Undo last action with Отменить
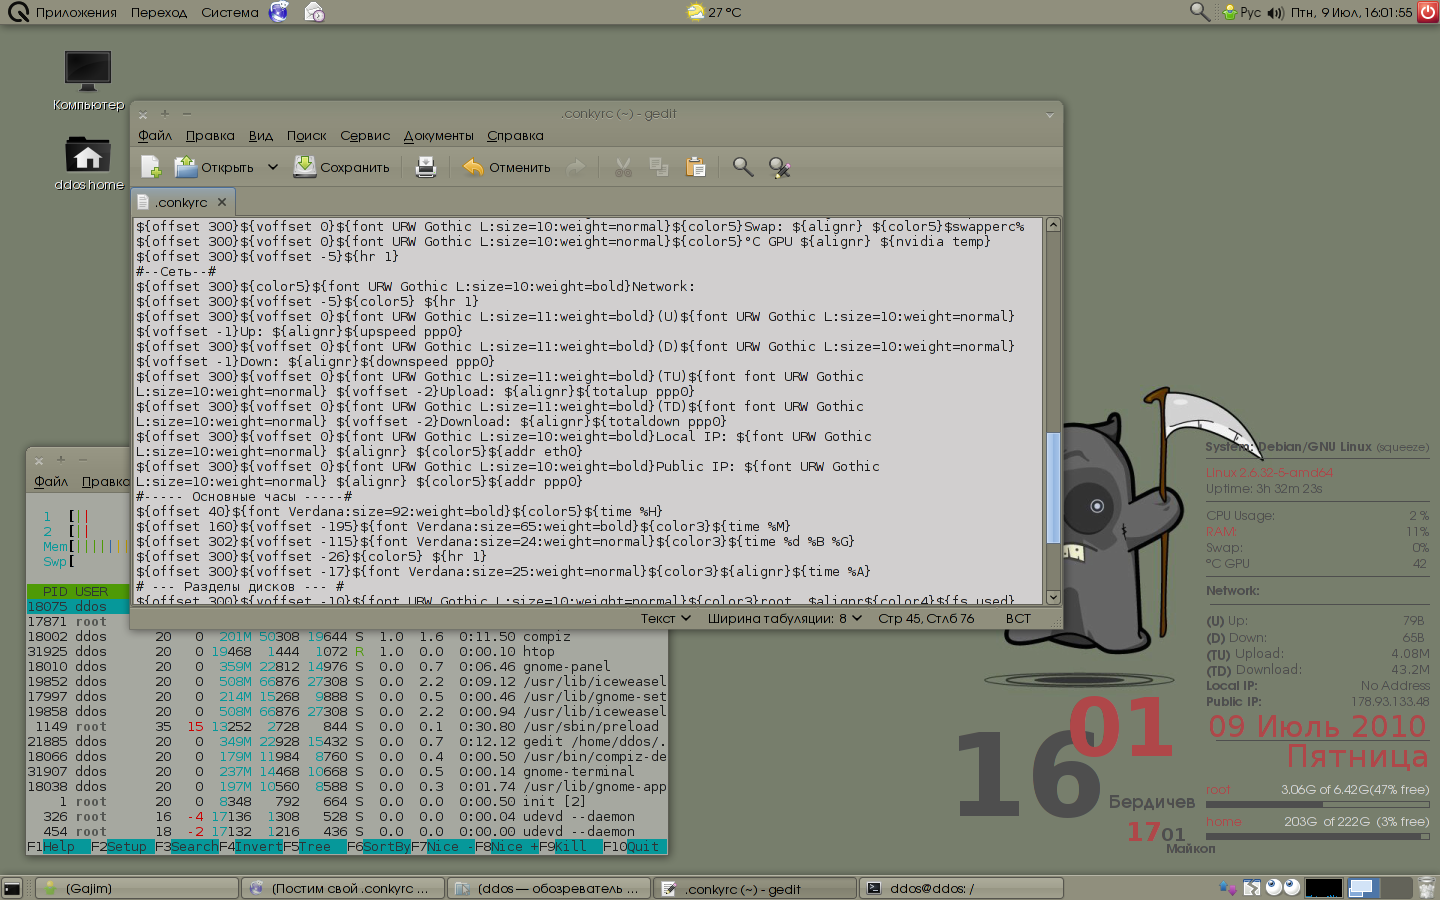1440x900 pixels. [x=507, y=167]
